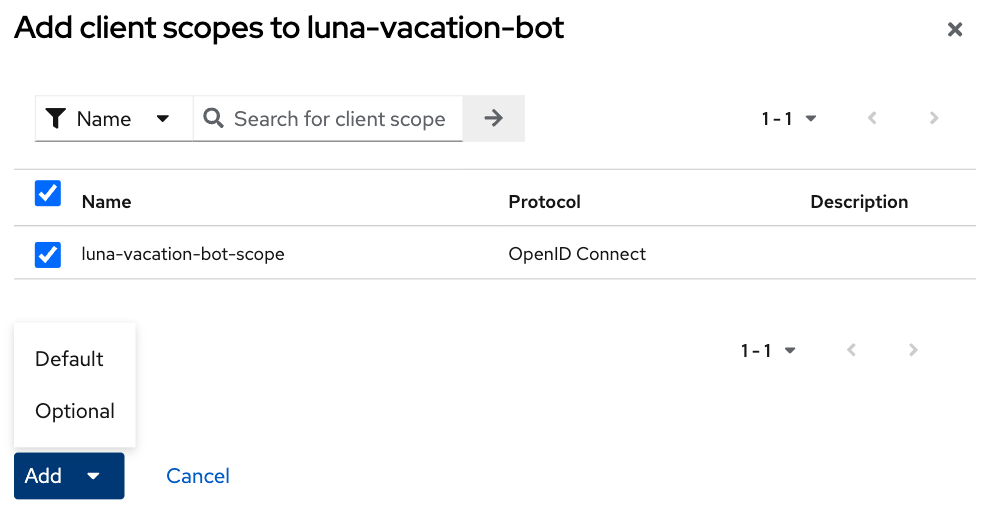Click the filter funnel icon

pyautogui.click(x=56, y=118)
